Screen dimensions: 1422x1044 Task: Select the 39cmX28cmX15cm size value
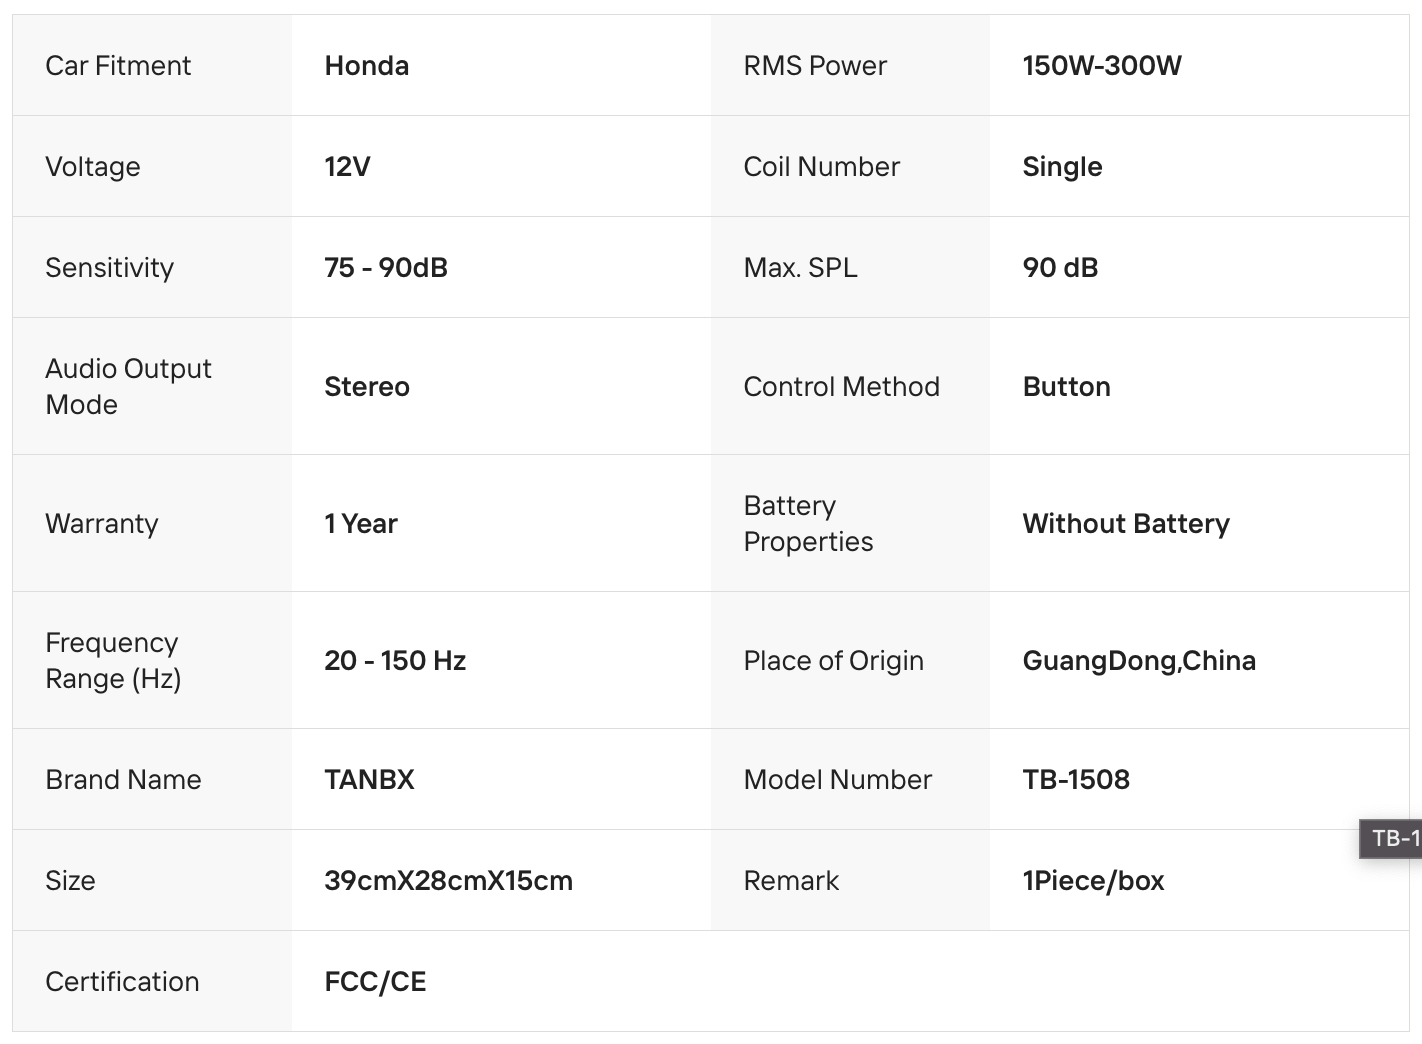(448, 881)
